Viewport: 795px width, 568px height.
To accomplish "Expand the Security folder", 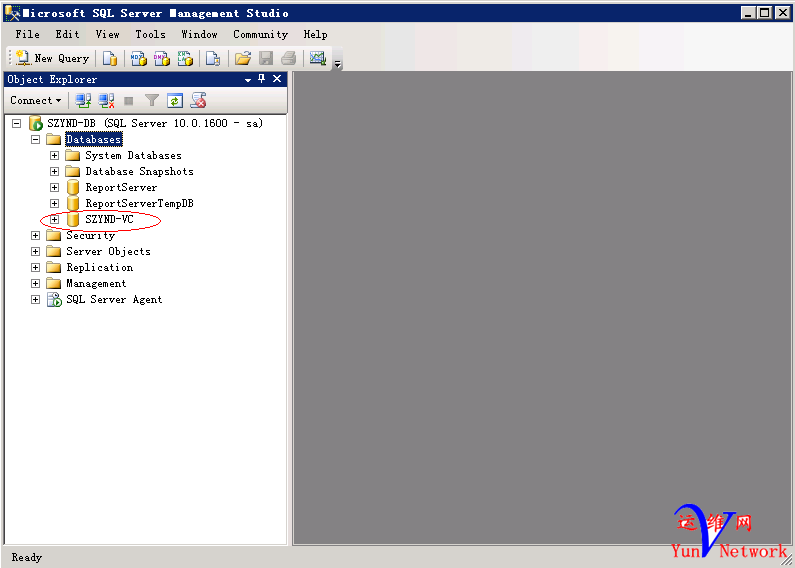I will click(35, 235).
